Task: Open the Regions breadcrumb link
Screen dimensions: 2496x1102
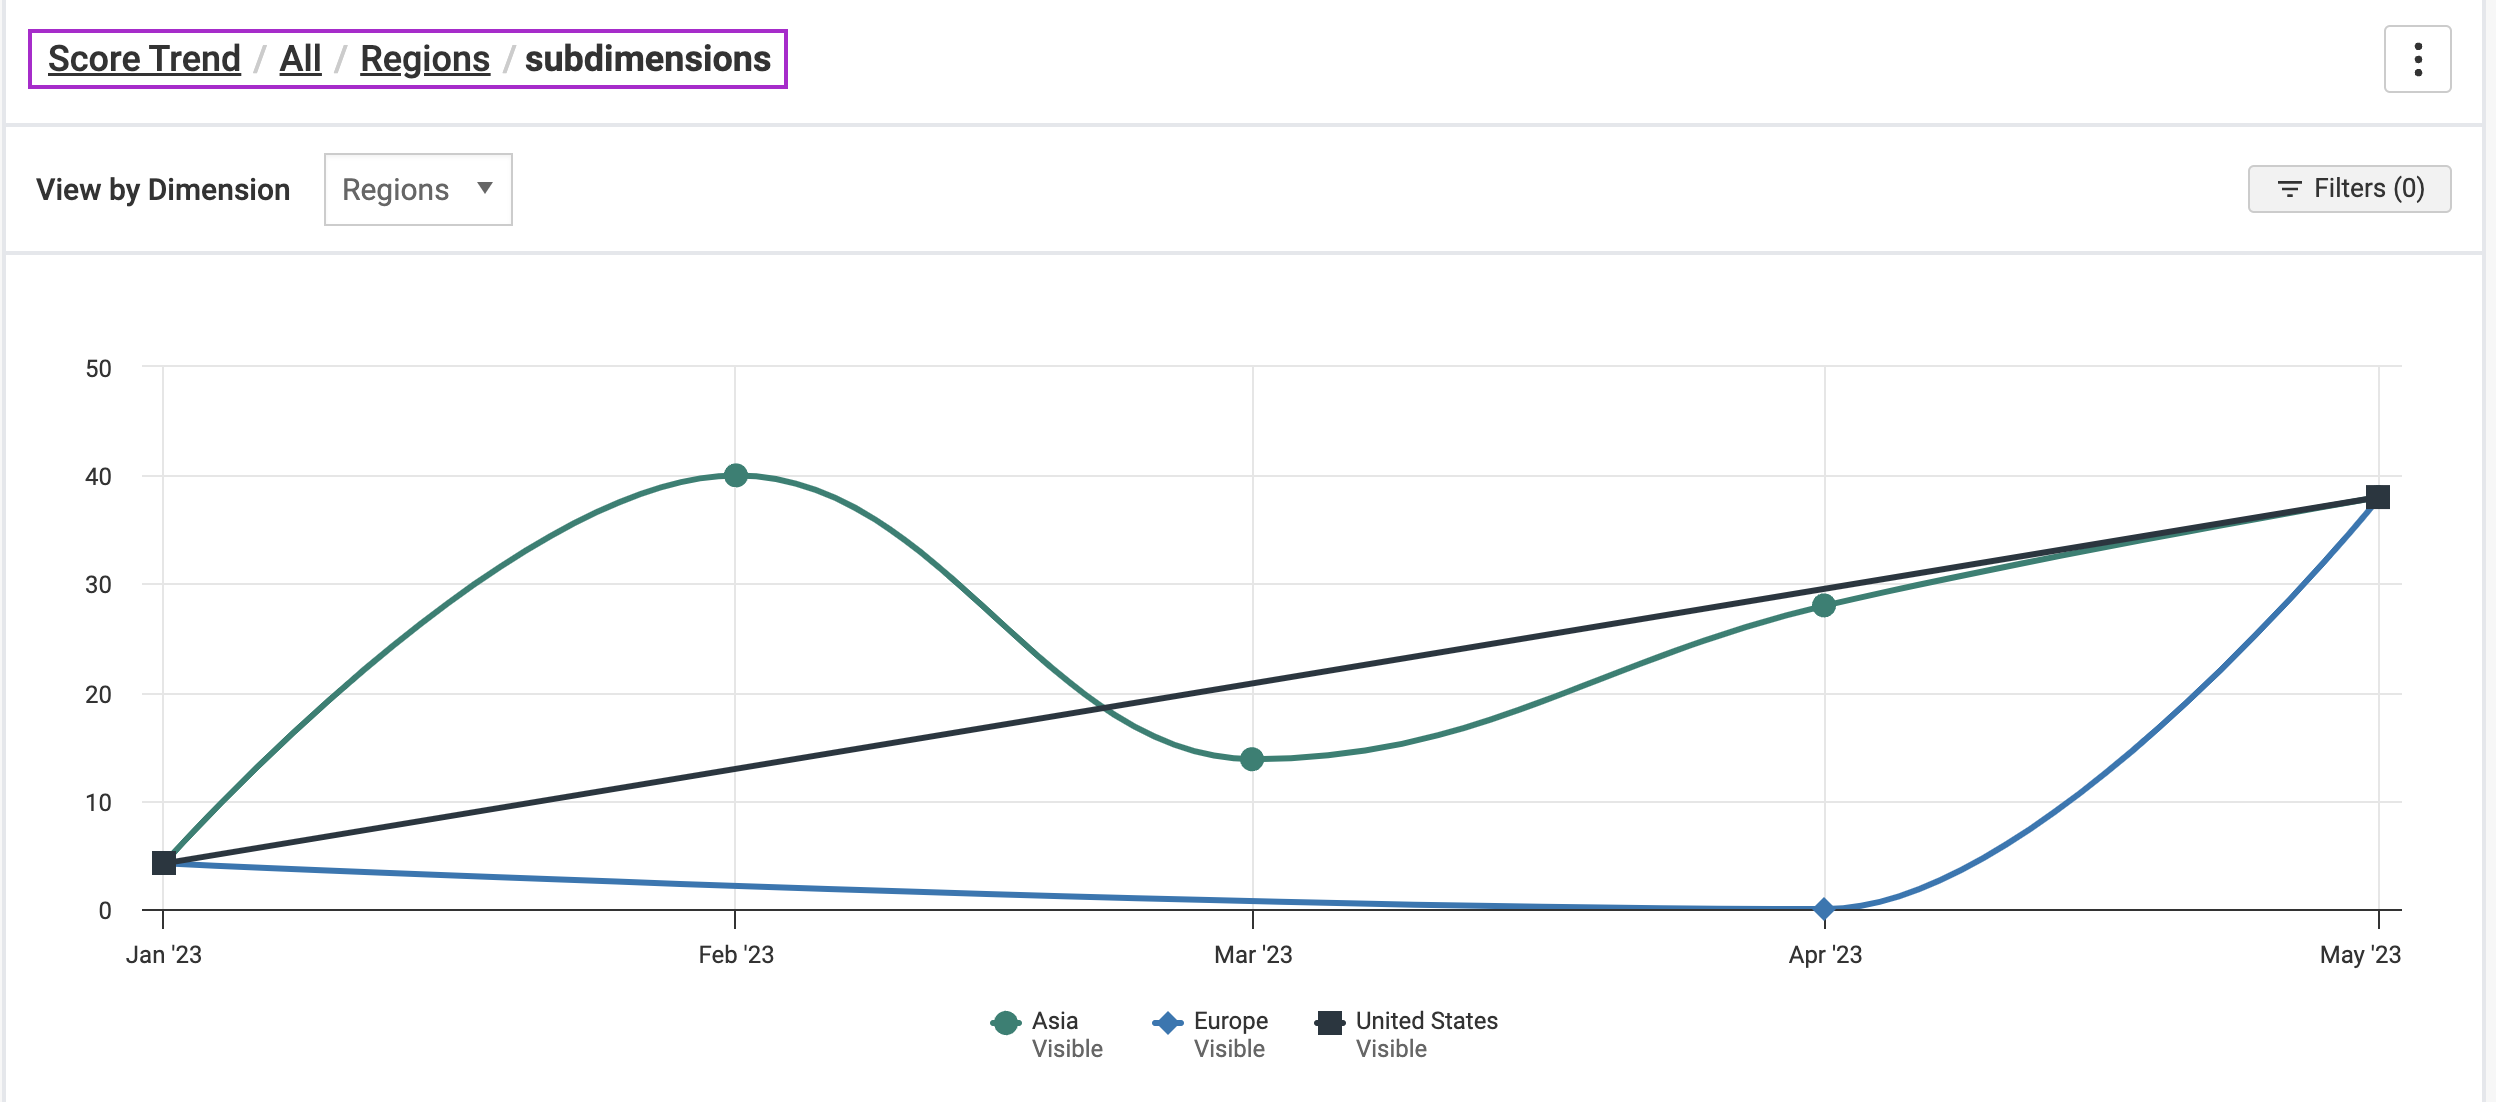Action: pos(425,59)
